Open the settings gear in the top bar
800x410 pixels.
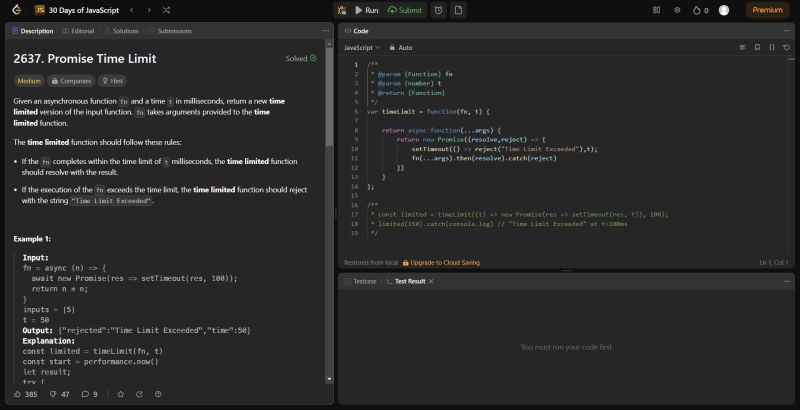677,10
